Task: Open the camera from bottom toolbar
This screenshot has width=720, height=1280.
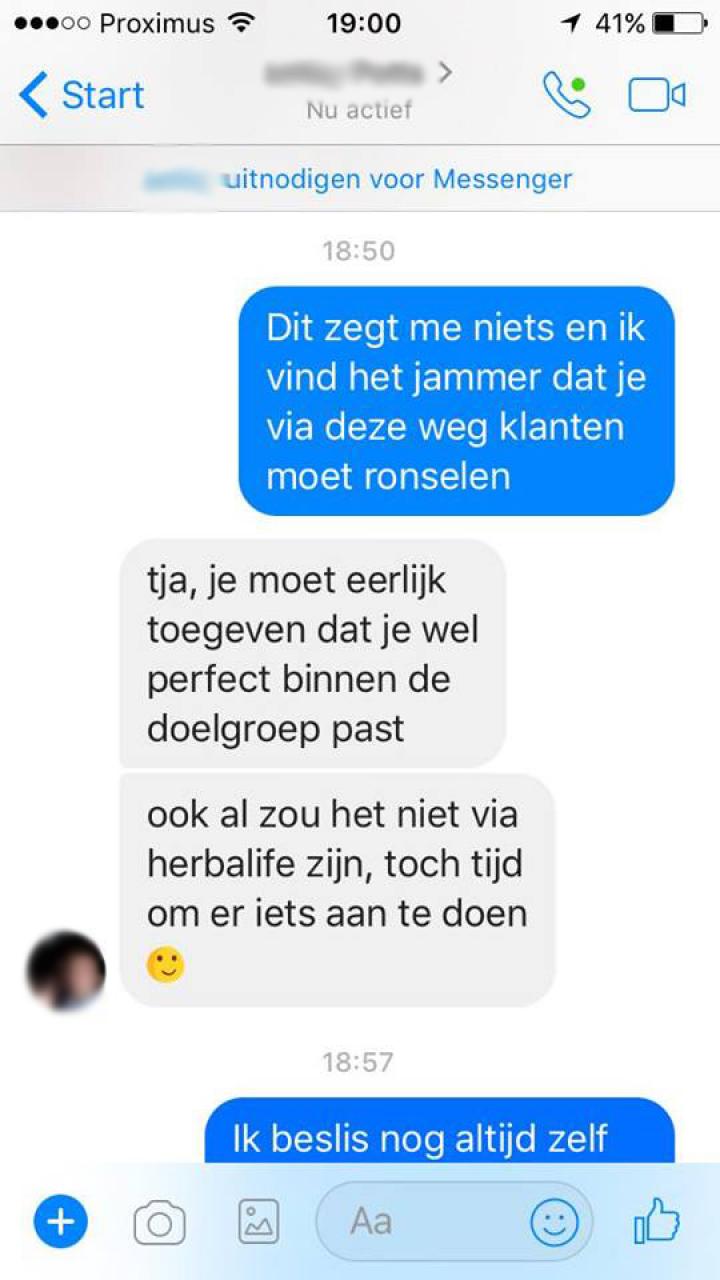Action: [160, 1222]
